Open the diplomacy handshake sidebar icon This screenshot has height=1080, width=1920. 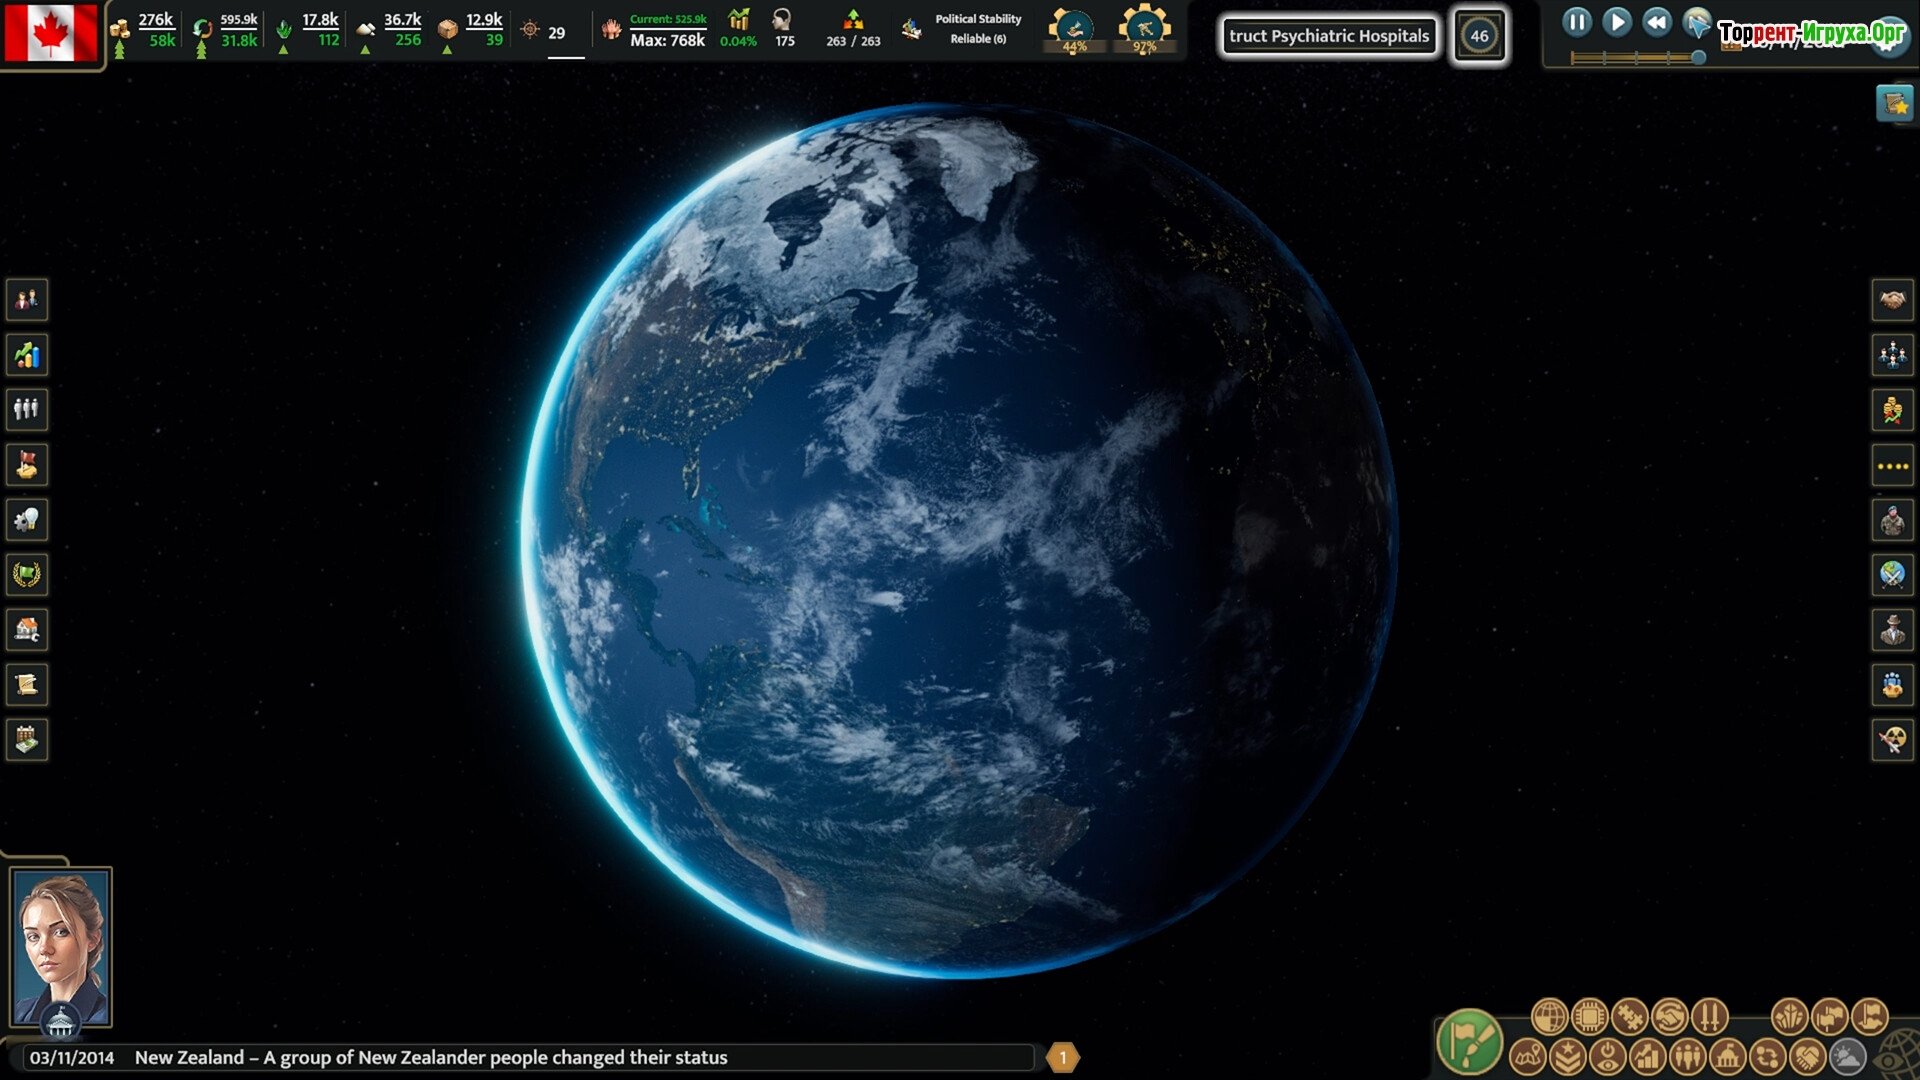coord(1892,300)
